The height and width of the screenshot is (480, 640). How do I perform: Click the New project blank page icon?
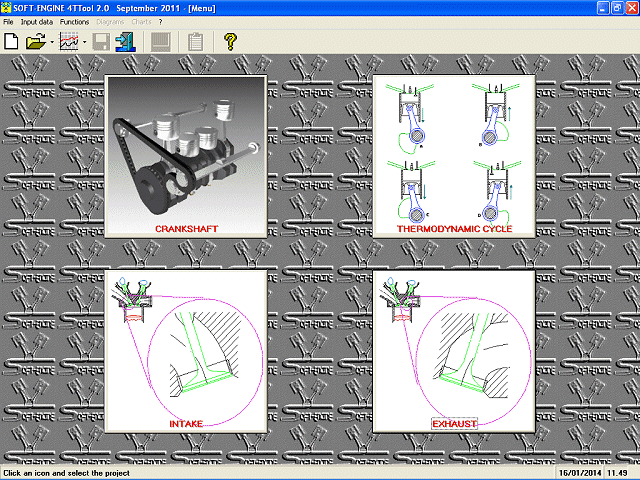point(11,42)
